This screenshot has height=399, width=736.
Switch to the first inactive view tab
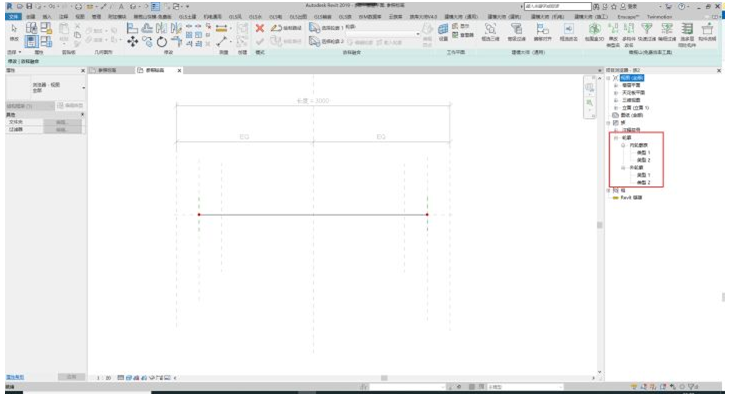click(107, 70)
